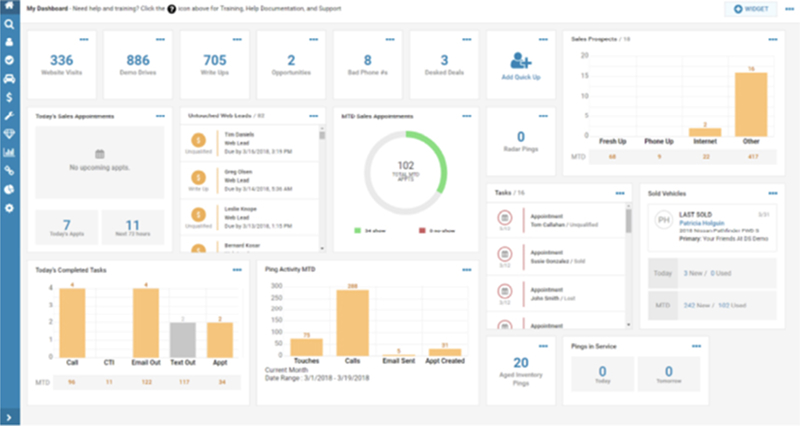The width and height of the screenshot is (800, 426).
Task: Click Susie Gonzalez appointment calendar icon
Action: pos(505,254)
